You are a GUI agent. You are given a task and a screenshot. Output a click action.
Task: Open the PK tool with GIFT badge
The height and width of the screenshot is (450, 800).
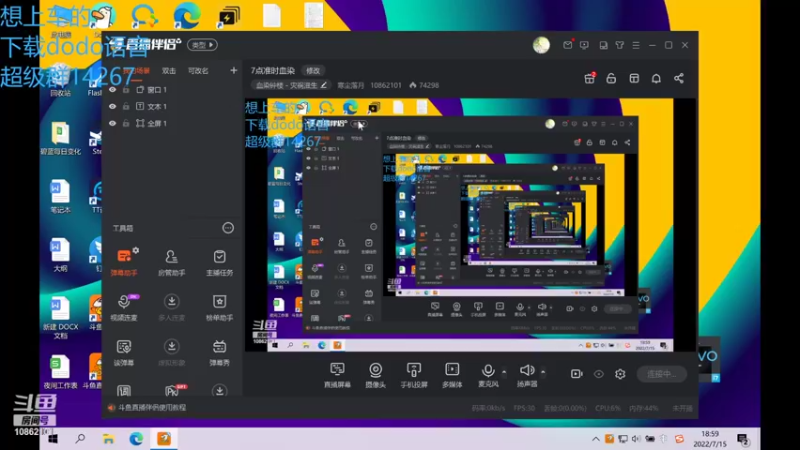pyautogui.click(x=173, y=390)
